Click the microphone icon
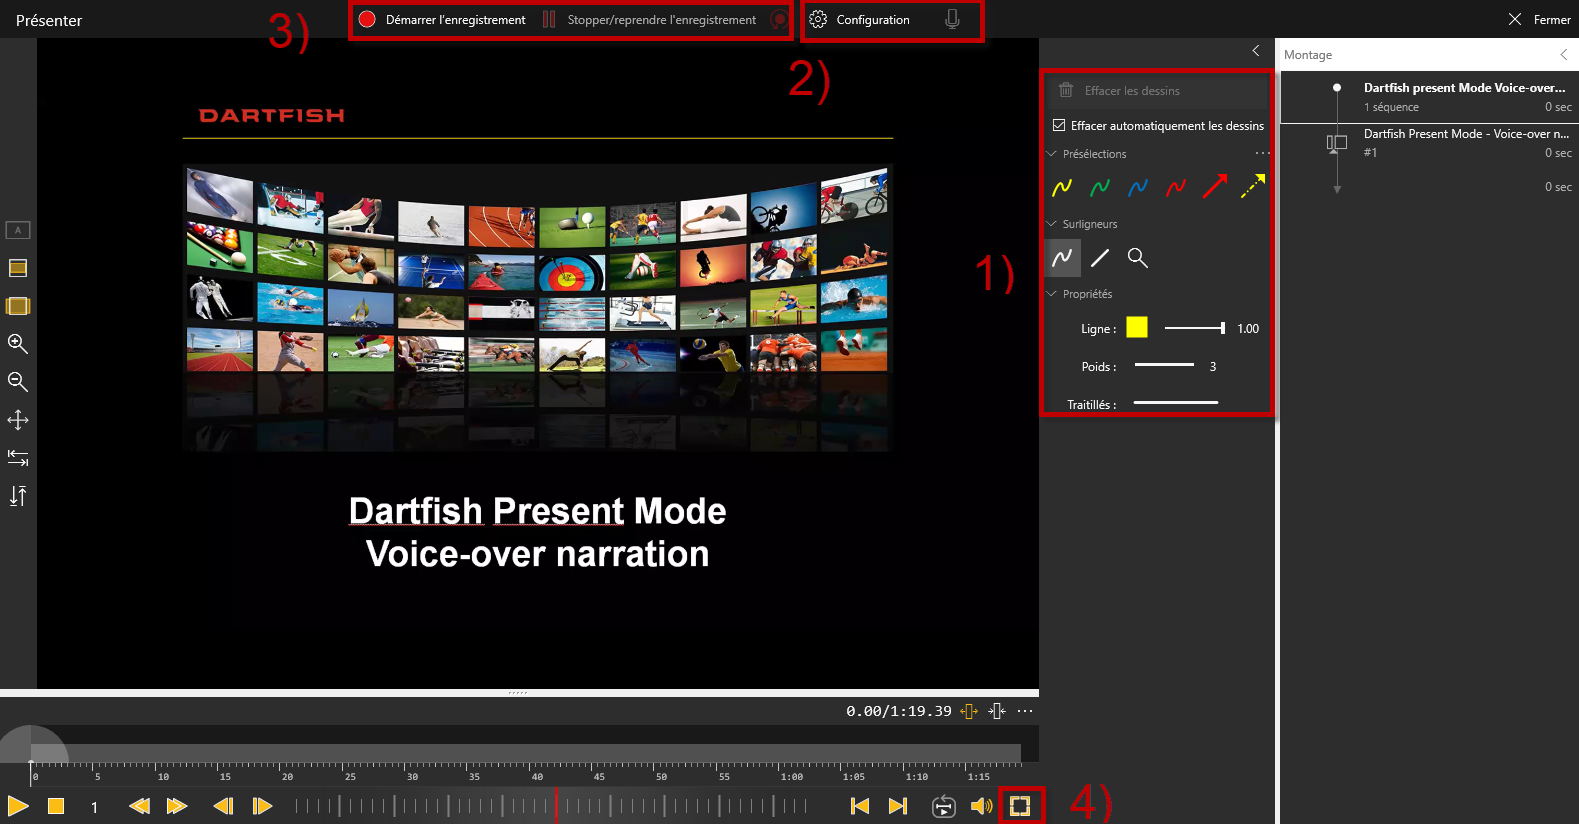Screen dimensions: 1579x824 (x=952, y=19)
